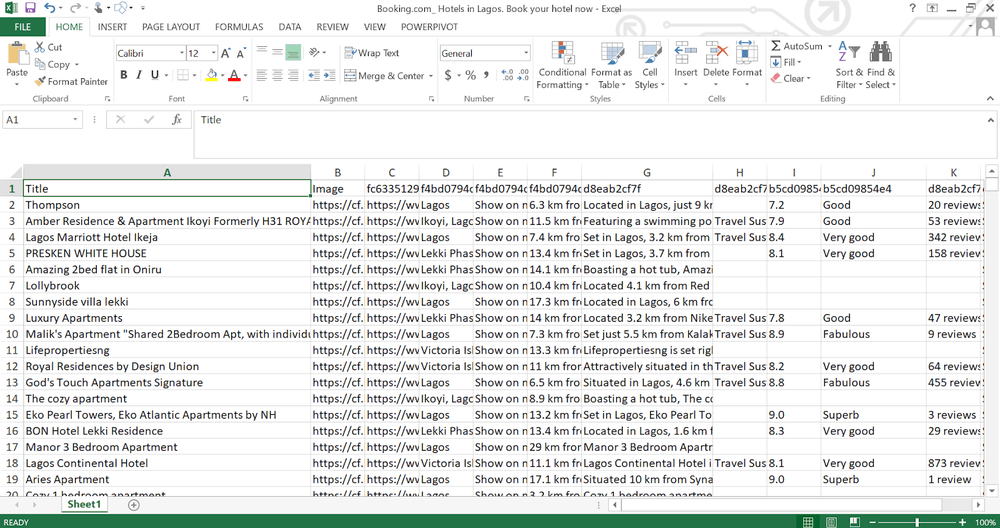Viewport: 1000px width, 528px height.
Task: Apply fill color bucket
Action: coord(212,75)
